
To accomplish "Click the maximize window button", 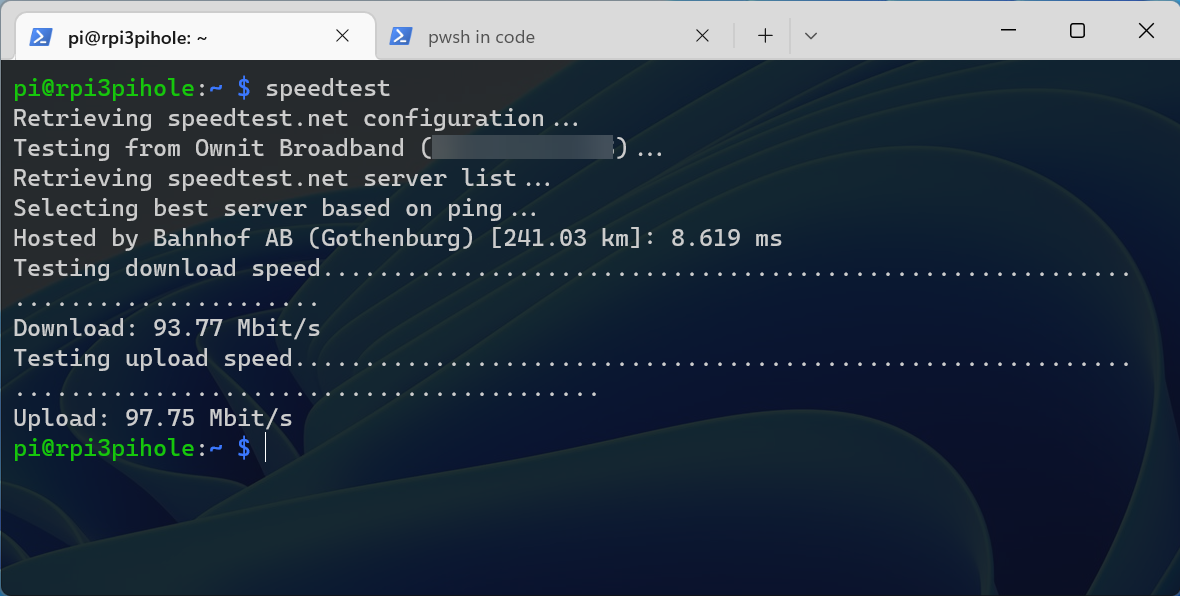I will [1077, 31].
